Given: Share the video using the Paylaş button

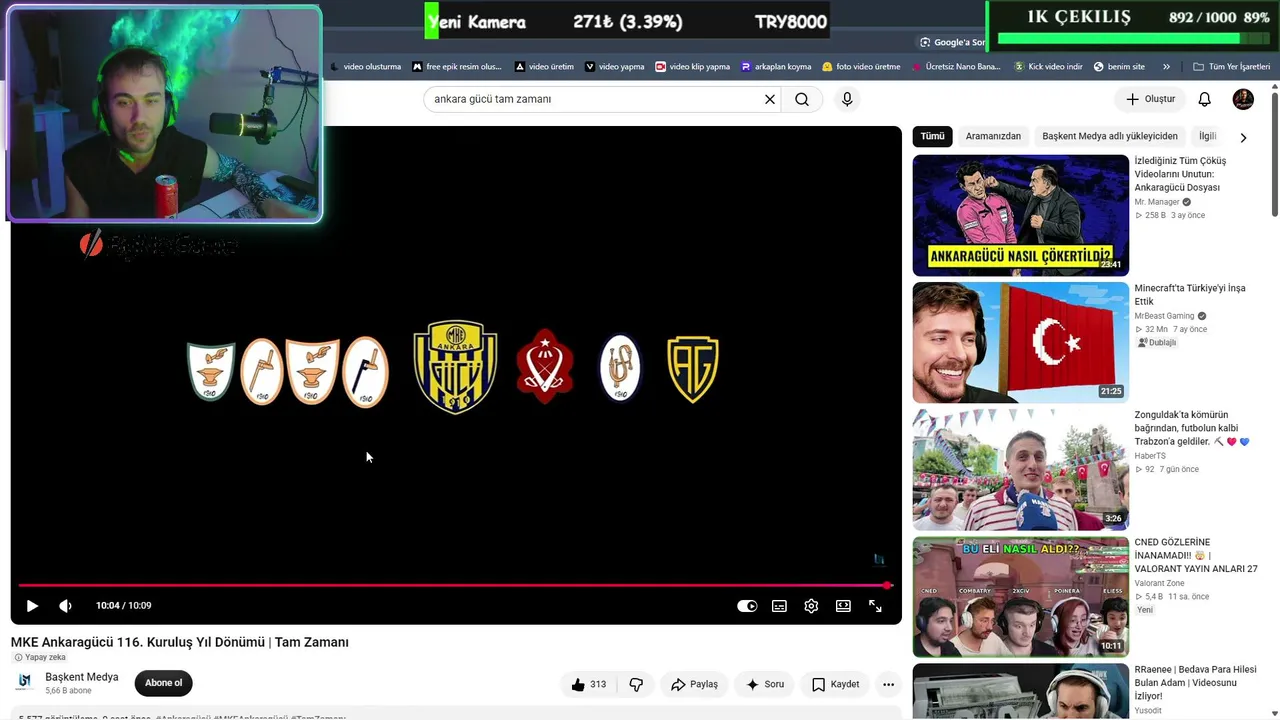Looking at the screenshot, I should click(694, 685).
